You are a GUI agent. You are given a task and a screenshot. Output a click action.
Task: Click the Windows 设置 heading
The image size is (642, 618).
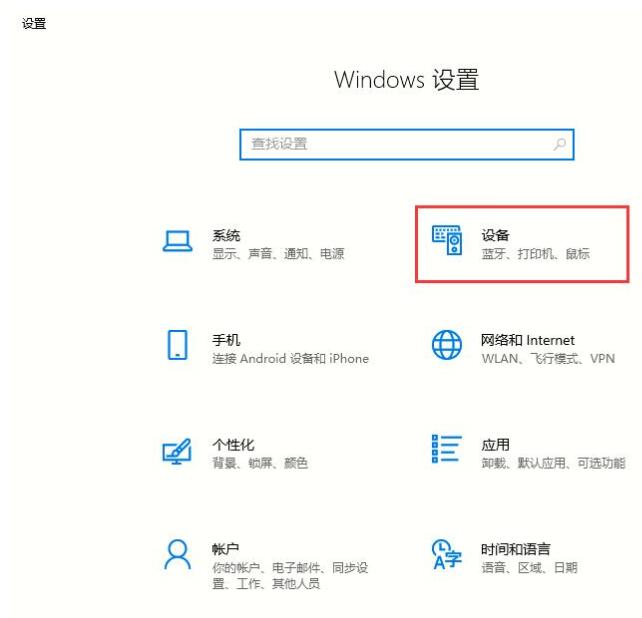[407, 80]
